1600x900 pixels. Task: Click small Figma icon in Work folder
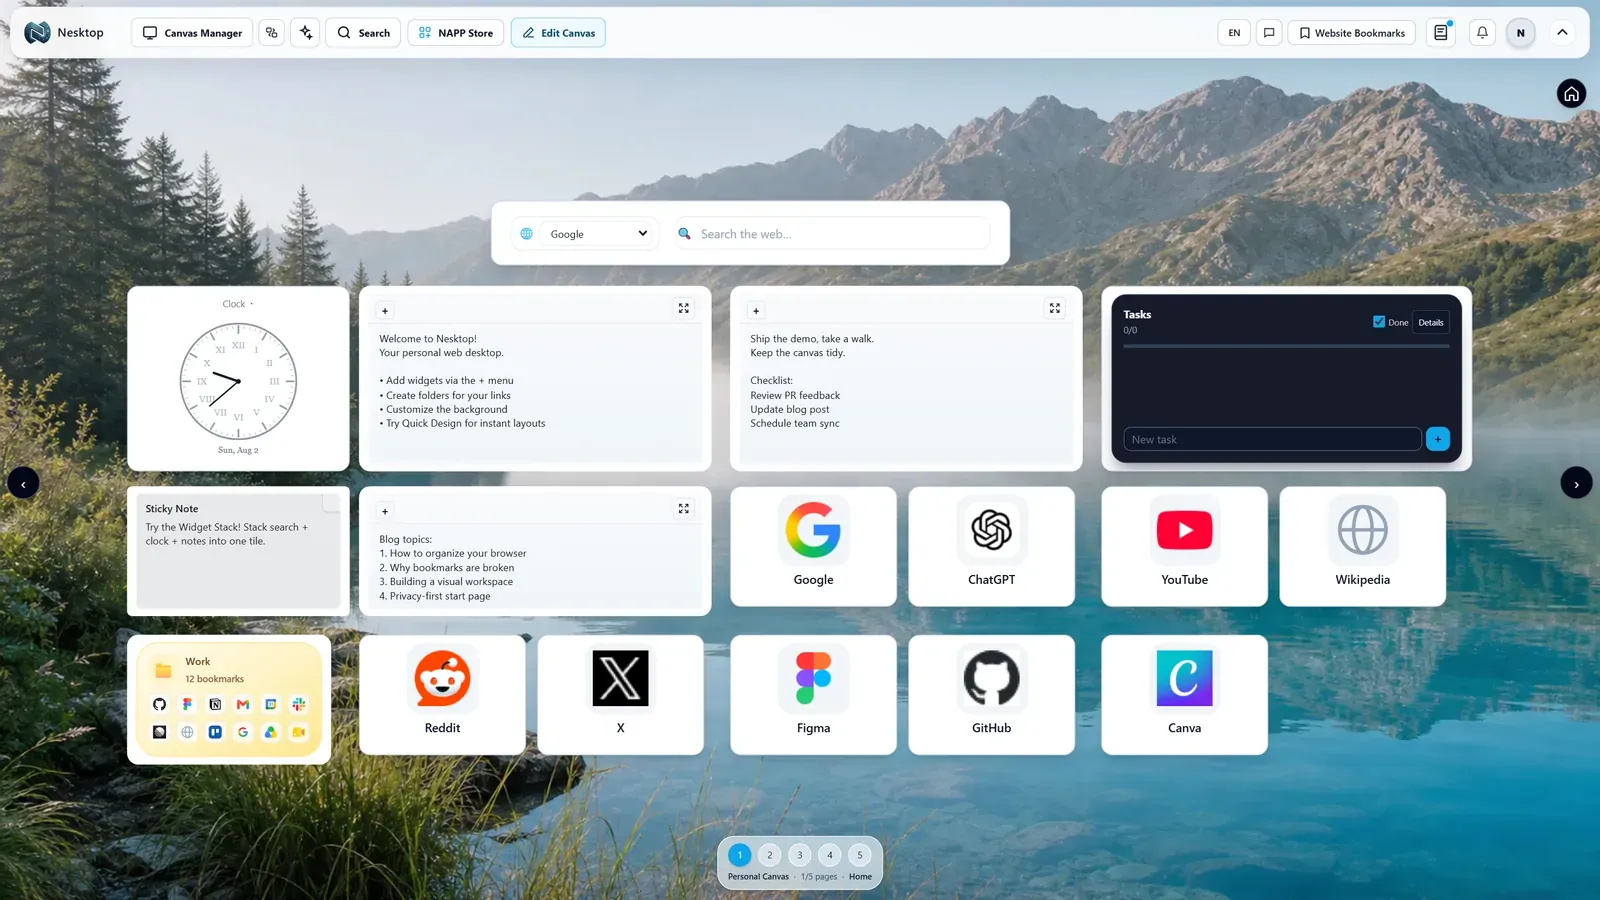(x=187, y=704)
